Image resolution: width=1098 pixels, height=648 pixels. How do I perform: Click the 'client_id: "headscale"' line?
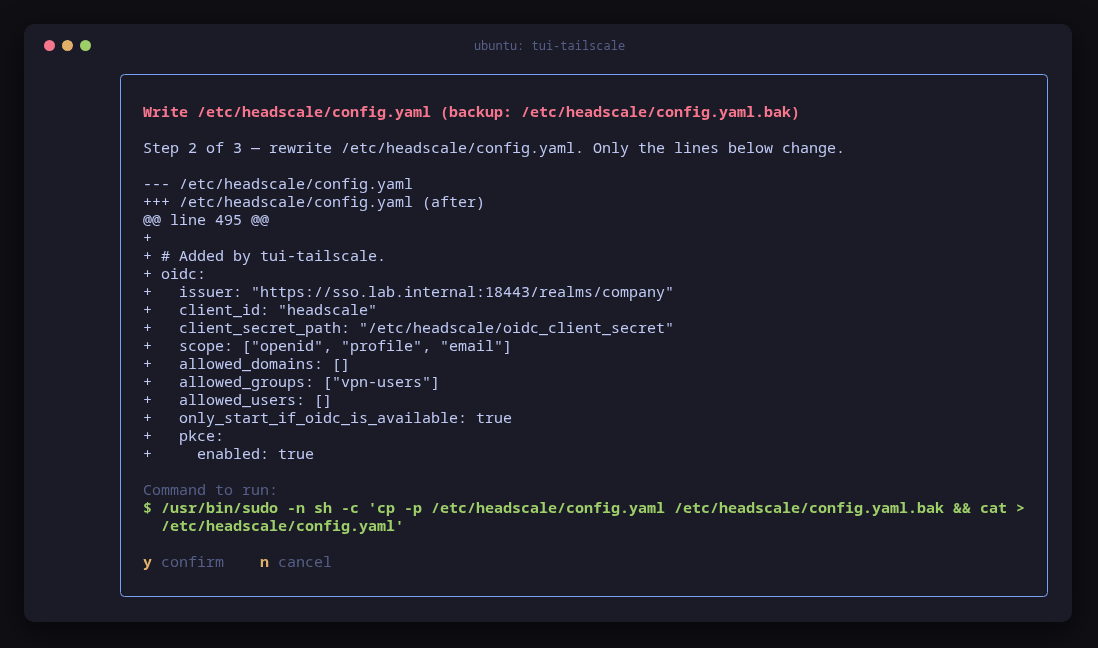(x=260, y=310)
